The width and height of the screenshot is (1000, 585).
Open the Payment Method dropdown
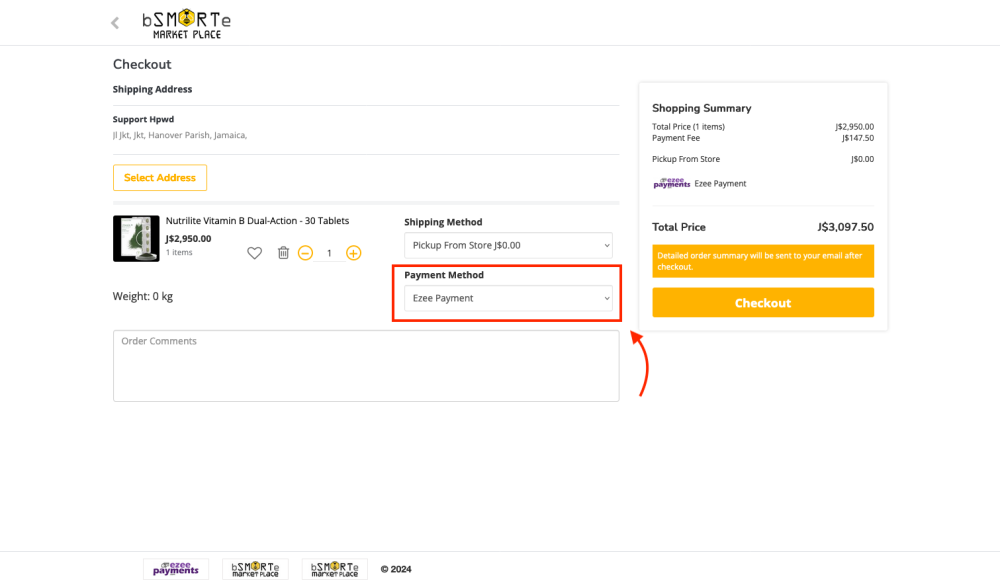pos(508,298)
